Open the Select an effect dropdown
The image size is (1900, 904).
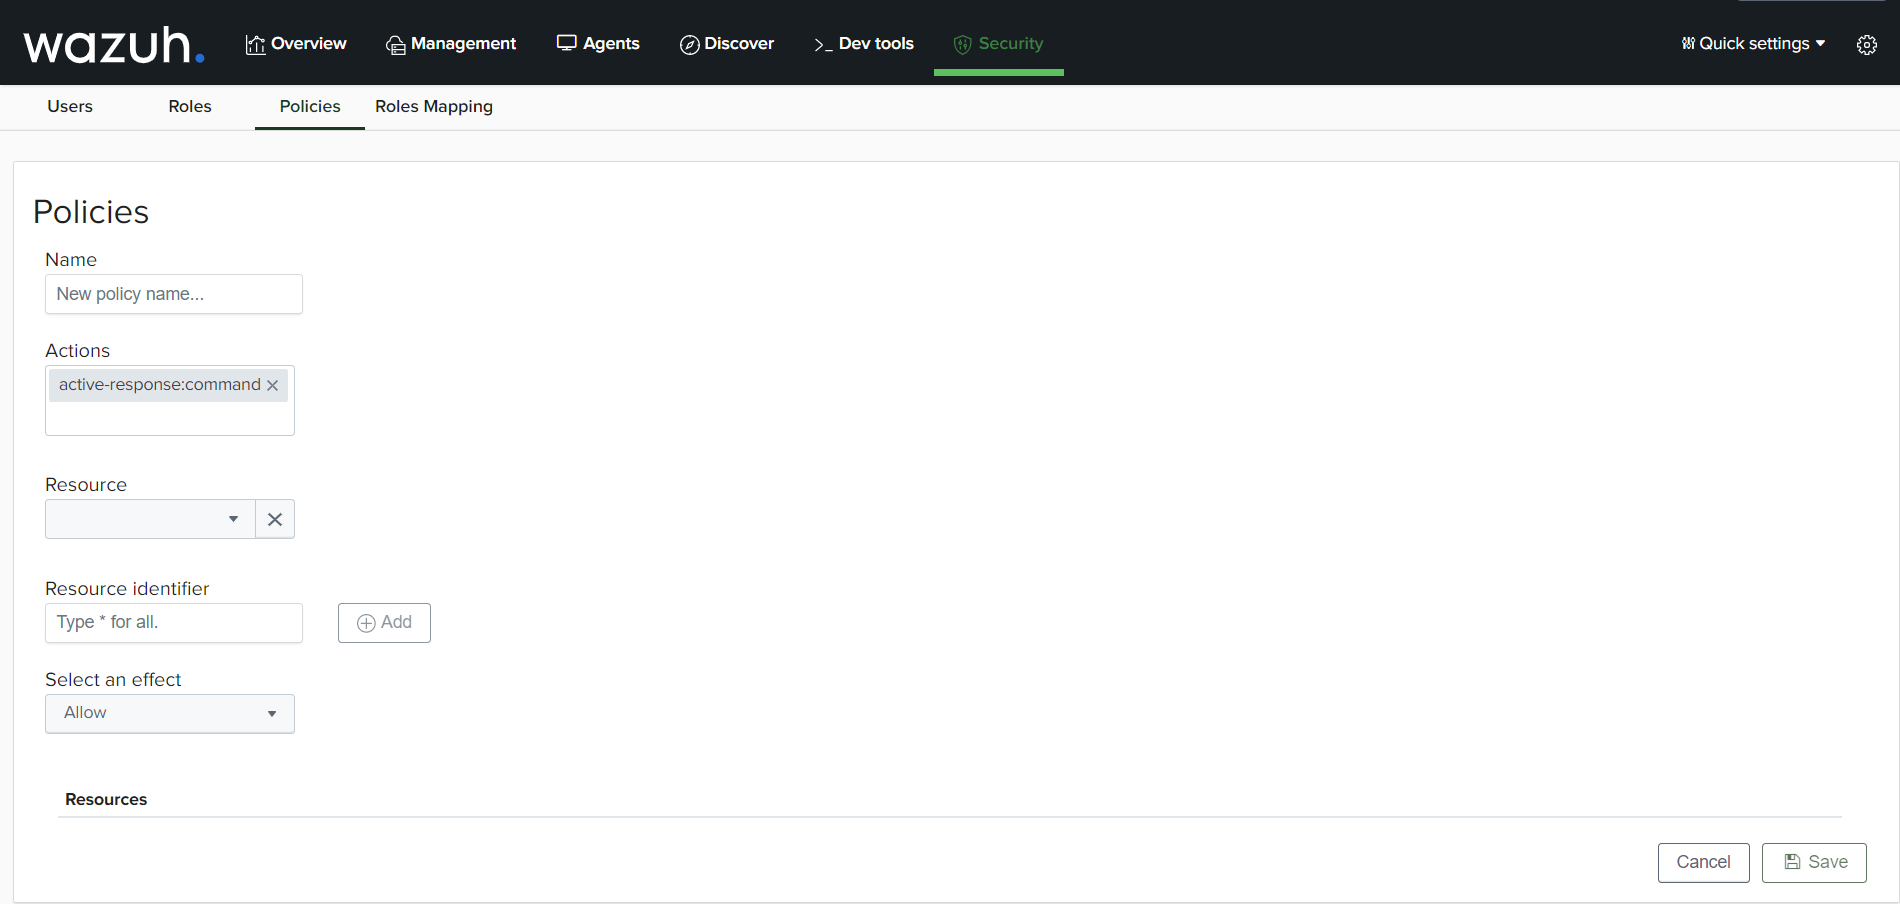pos(170,714)
